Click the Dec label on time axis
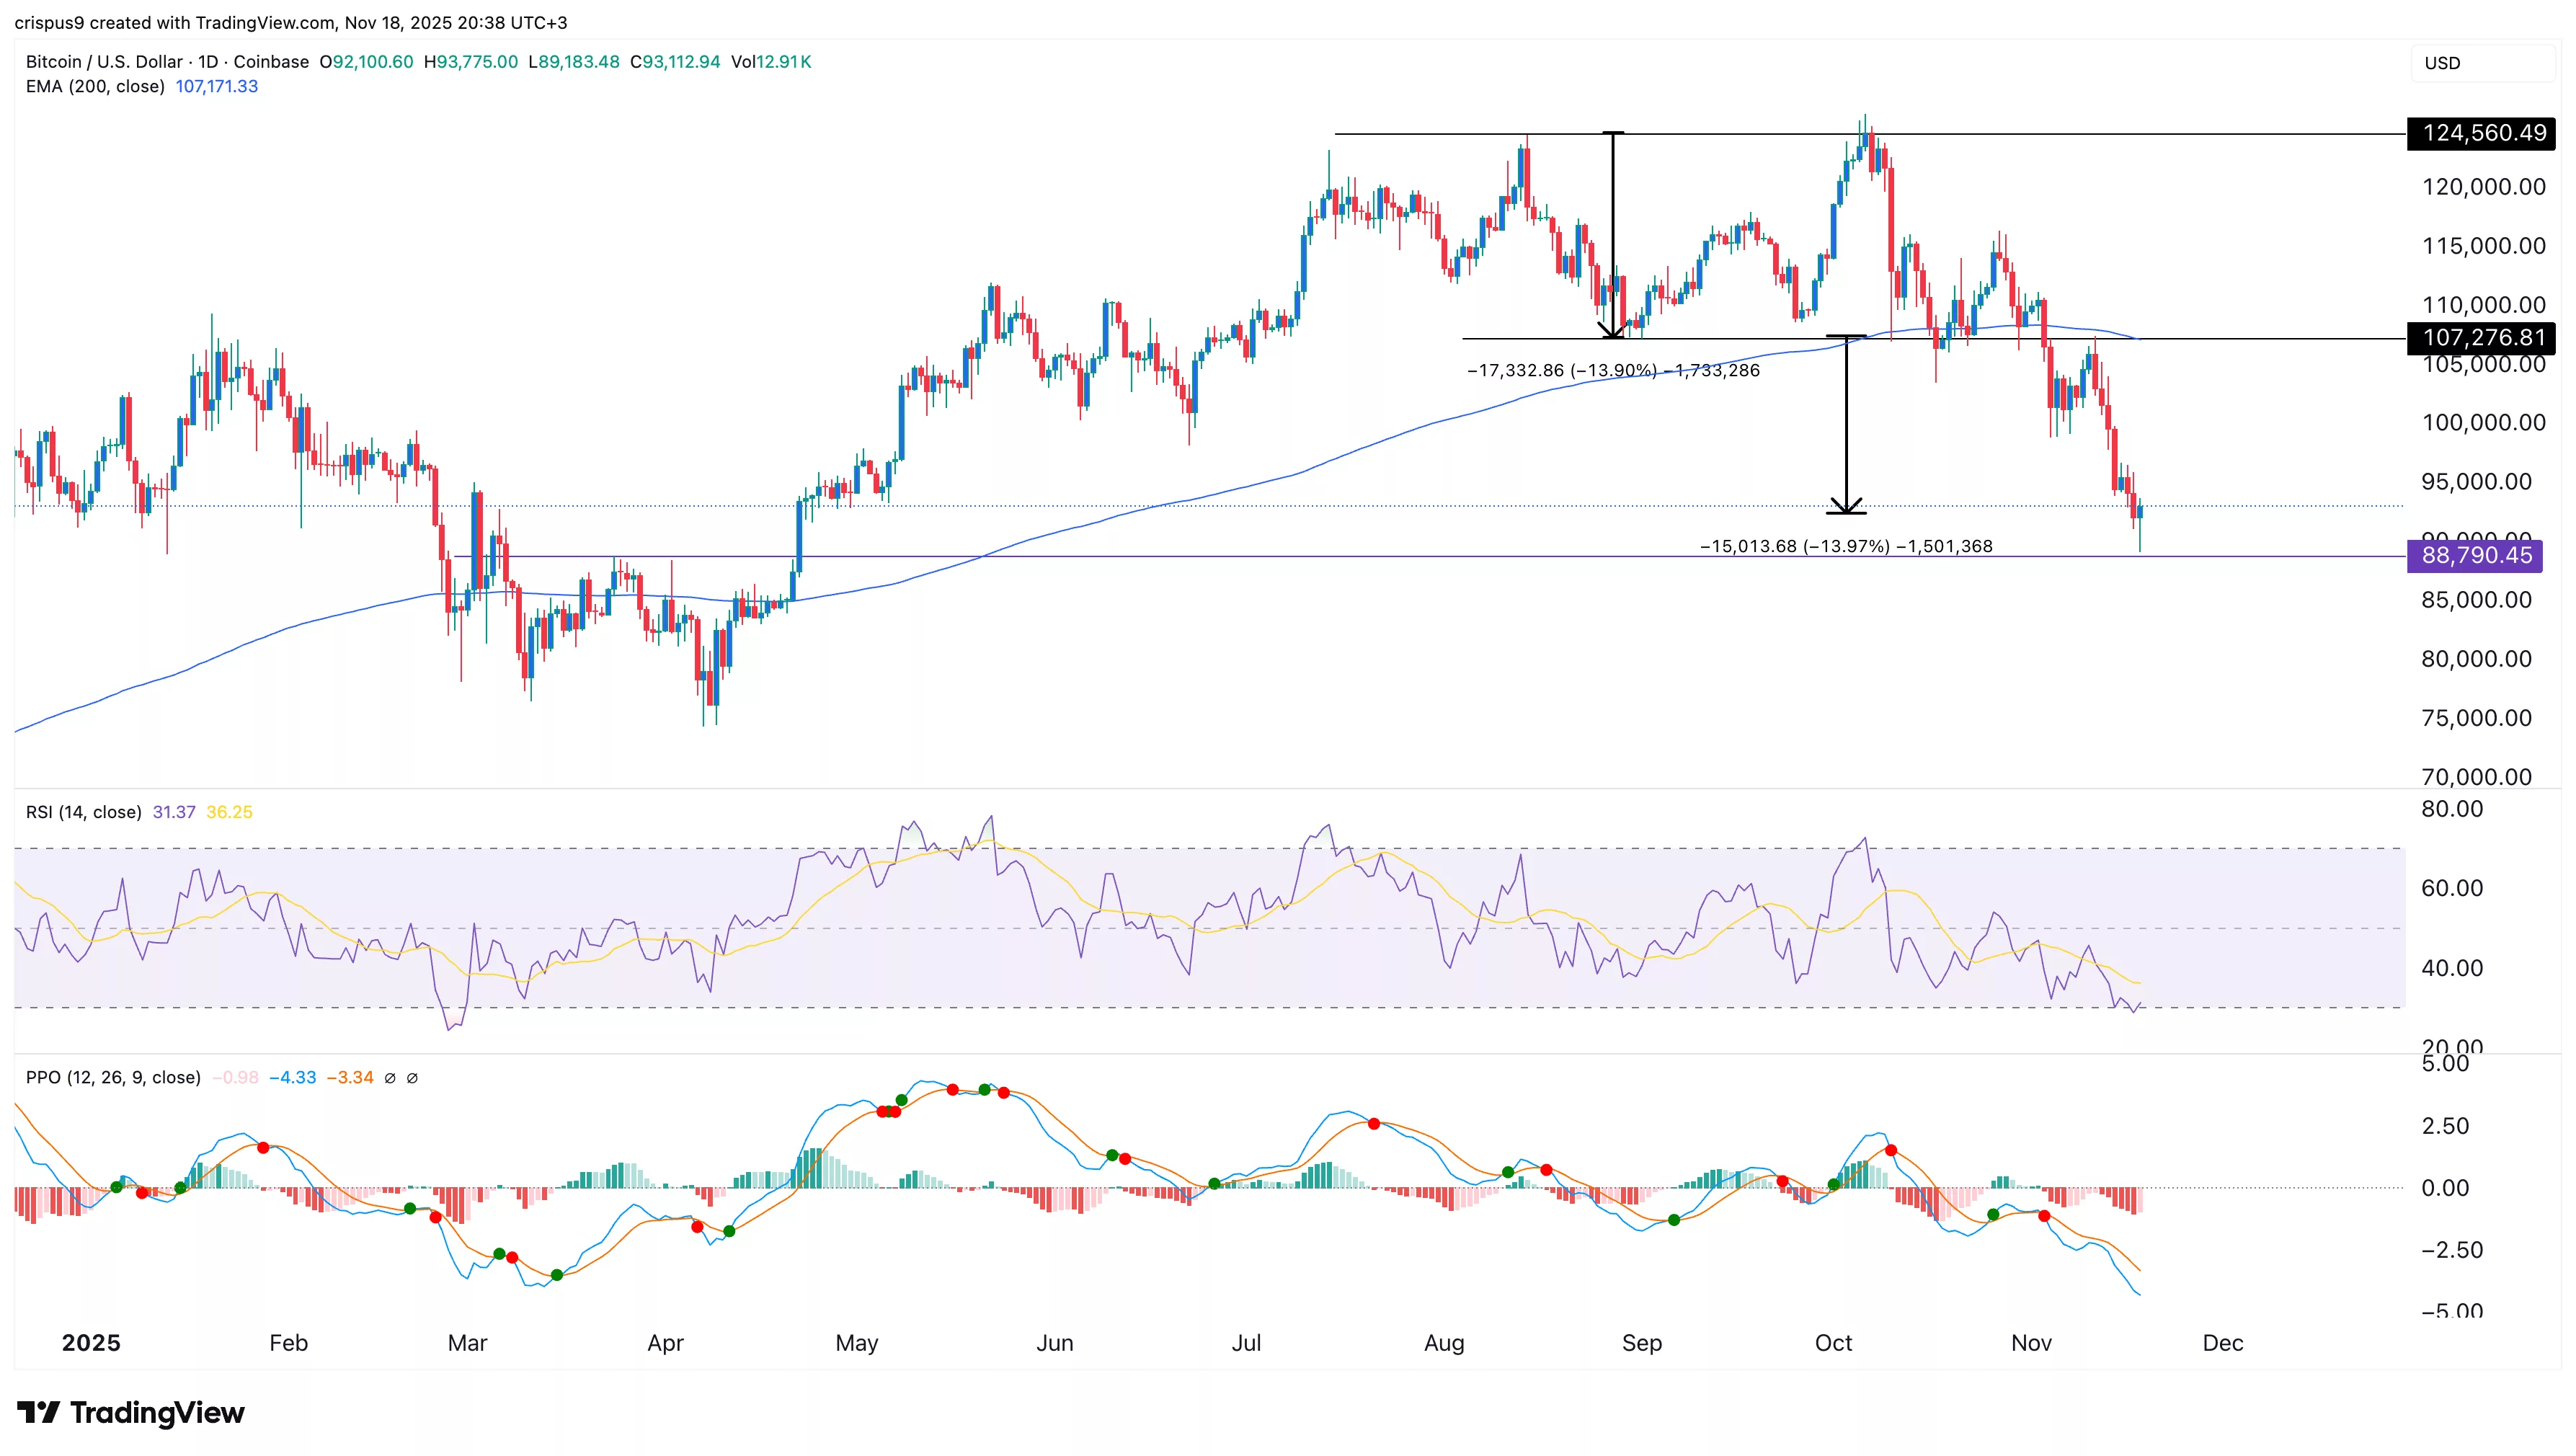The width and height of the screenshot is (2576, 1456). pos(2222,1343)
